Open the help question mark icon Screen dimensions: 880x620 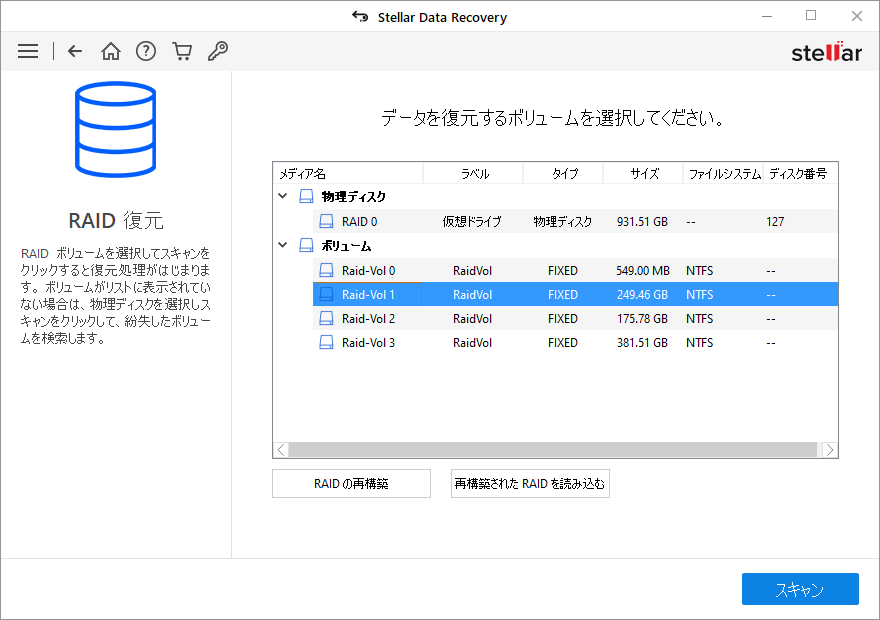pyautogui.click(x=146, y=51)
